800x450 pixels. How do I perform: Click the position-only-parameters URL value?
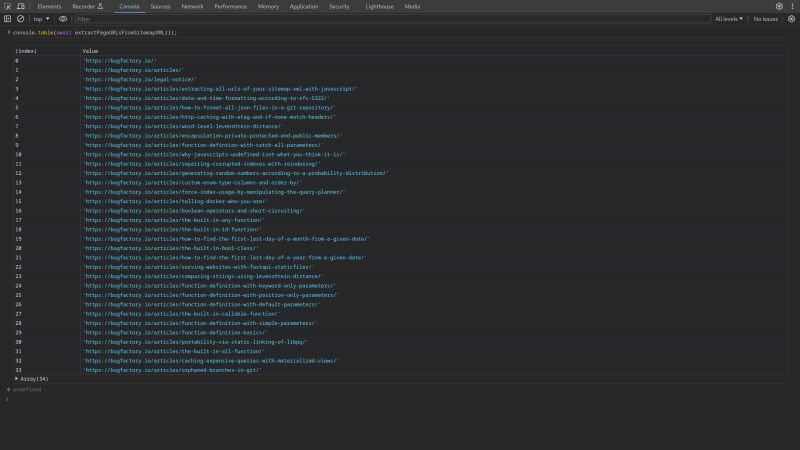[211, 295]
